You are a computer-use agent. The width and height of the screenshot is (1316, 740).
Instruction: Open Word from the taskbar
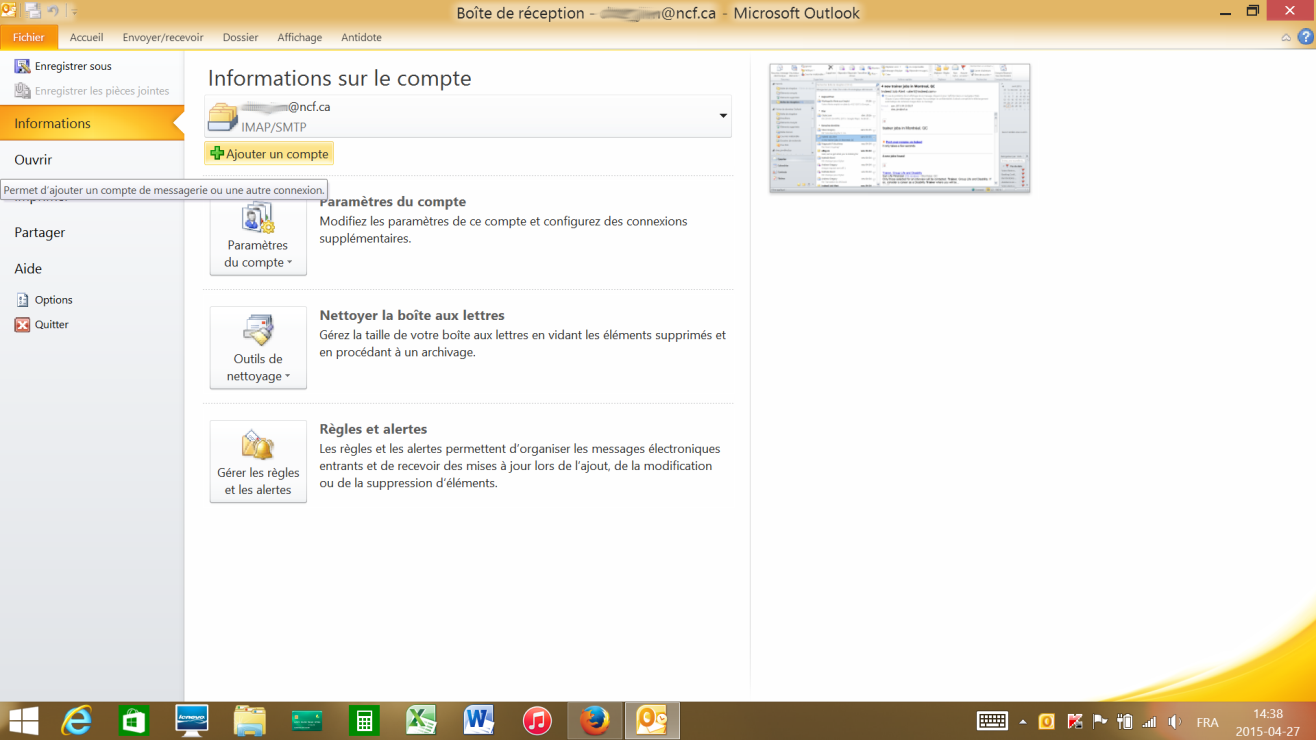point(479,720)
